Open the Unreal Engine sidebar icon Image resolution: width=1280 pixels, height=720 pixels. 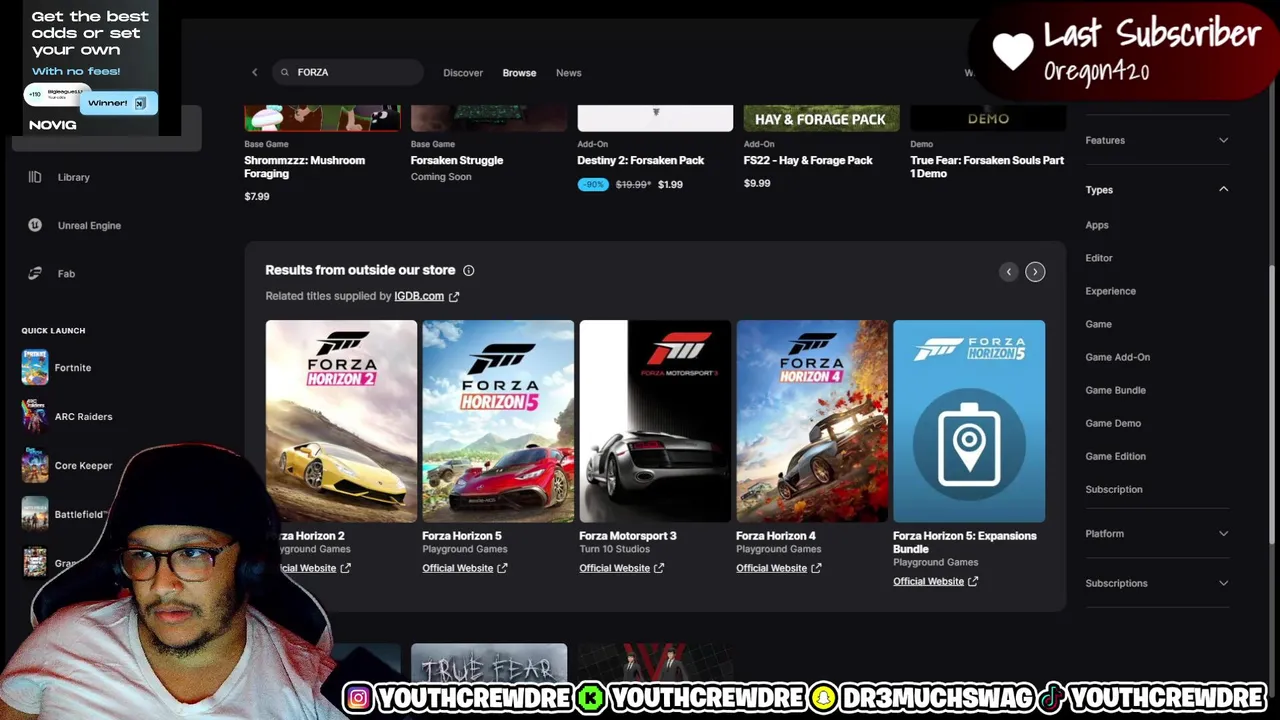point(35,225)
